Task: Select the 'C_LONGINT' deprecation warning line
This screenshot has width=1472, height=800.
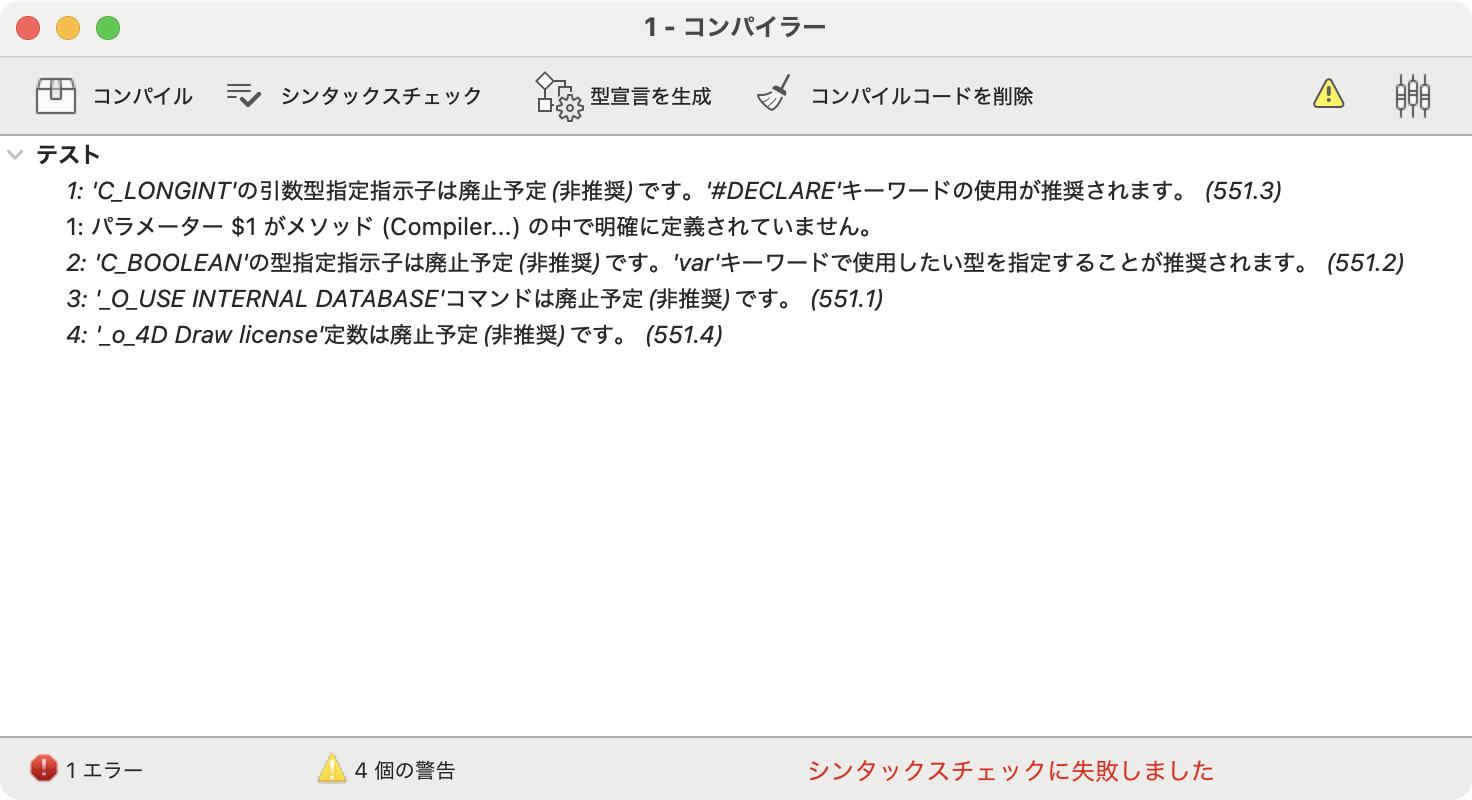Action: point(673,191)
